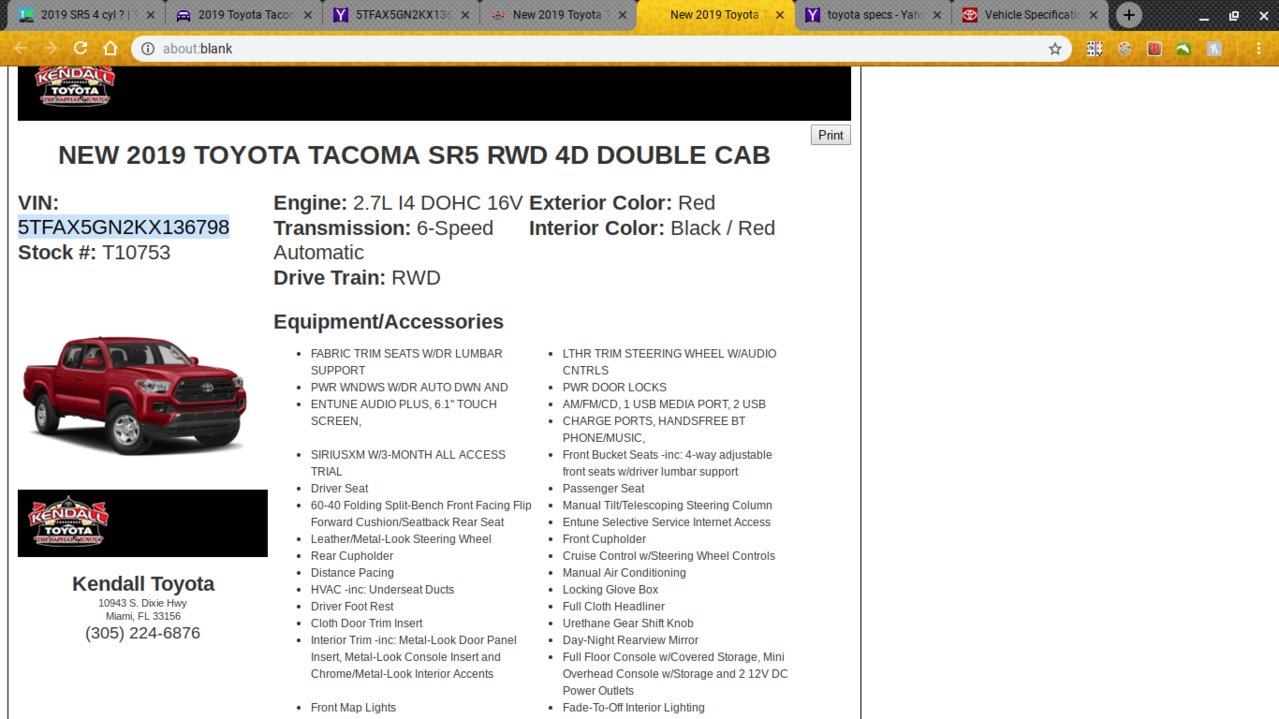1279x719 pixels.
Task: Open the playing cards extension icon
Action: point(1094,48)
